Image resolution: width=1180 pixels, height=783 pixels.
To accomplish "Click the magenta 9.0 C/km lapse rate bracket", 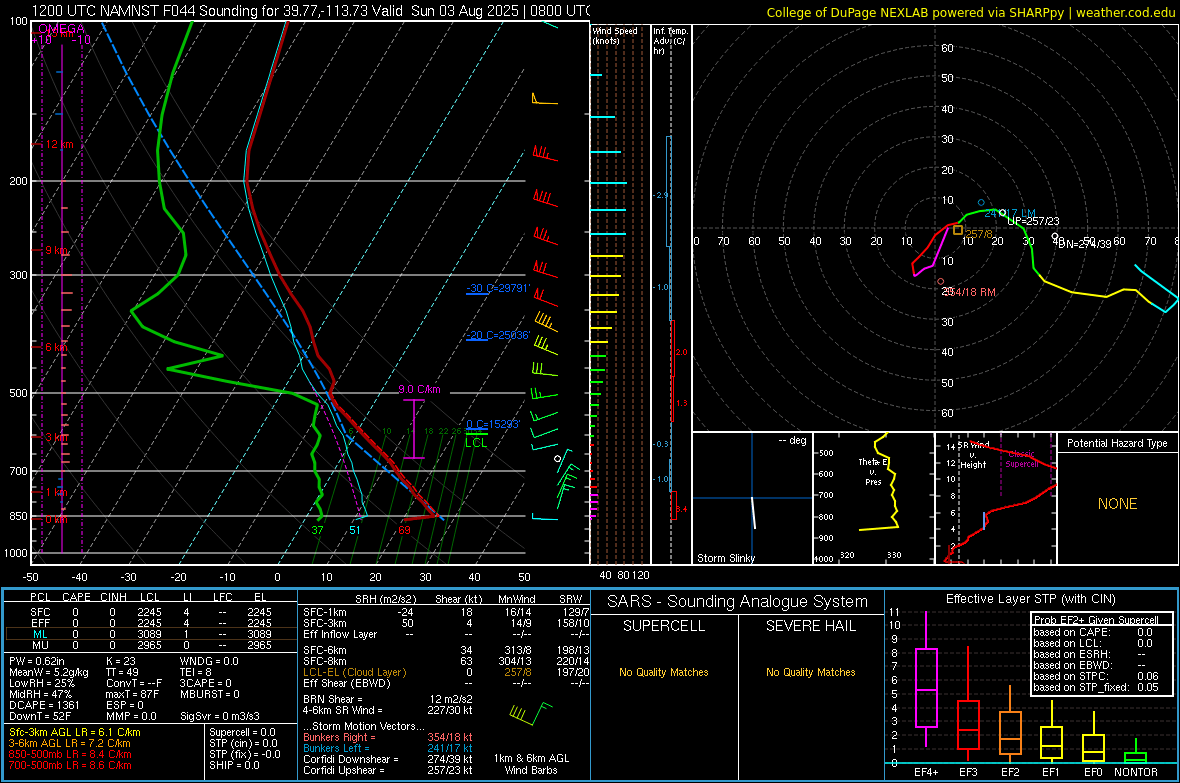I will click(413, 428).
